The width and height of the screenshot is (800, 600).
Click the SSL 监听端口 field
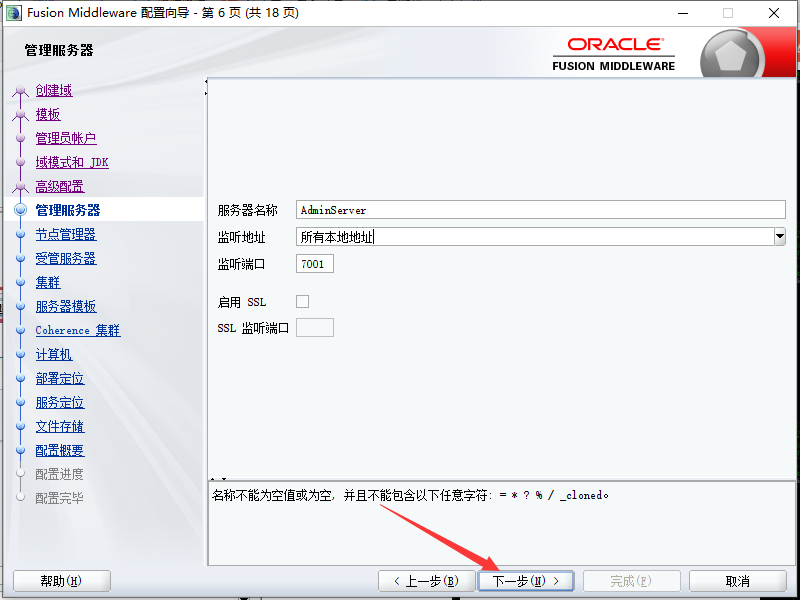pyautogui.click(x=315, y=328)
